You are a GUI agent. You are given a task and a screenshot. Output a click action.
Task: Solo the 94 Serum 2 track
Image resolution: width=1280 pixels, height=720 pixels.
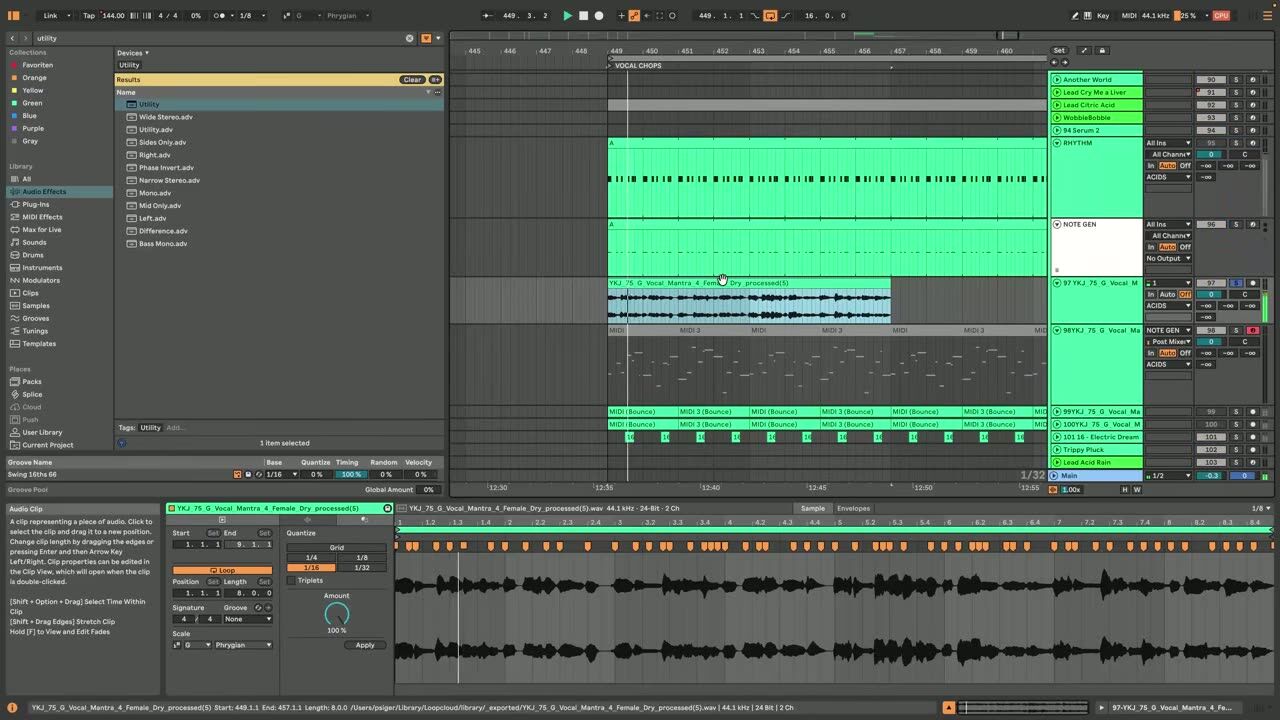click(1236, 130)
